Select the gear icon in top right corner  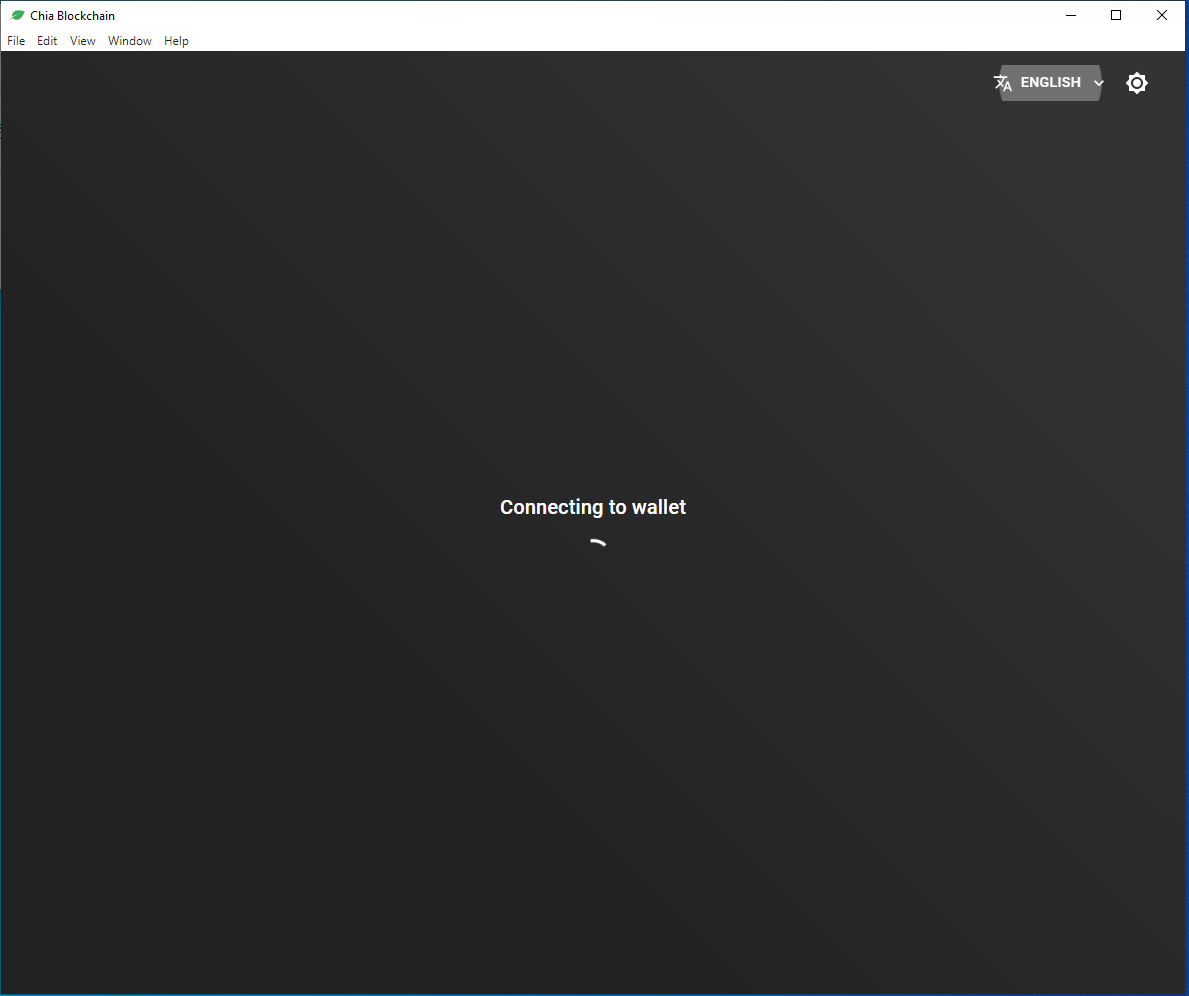click(x=1137, y=83)
